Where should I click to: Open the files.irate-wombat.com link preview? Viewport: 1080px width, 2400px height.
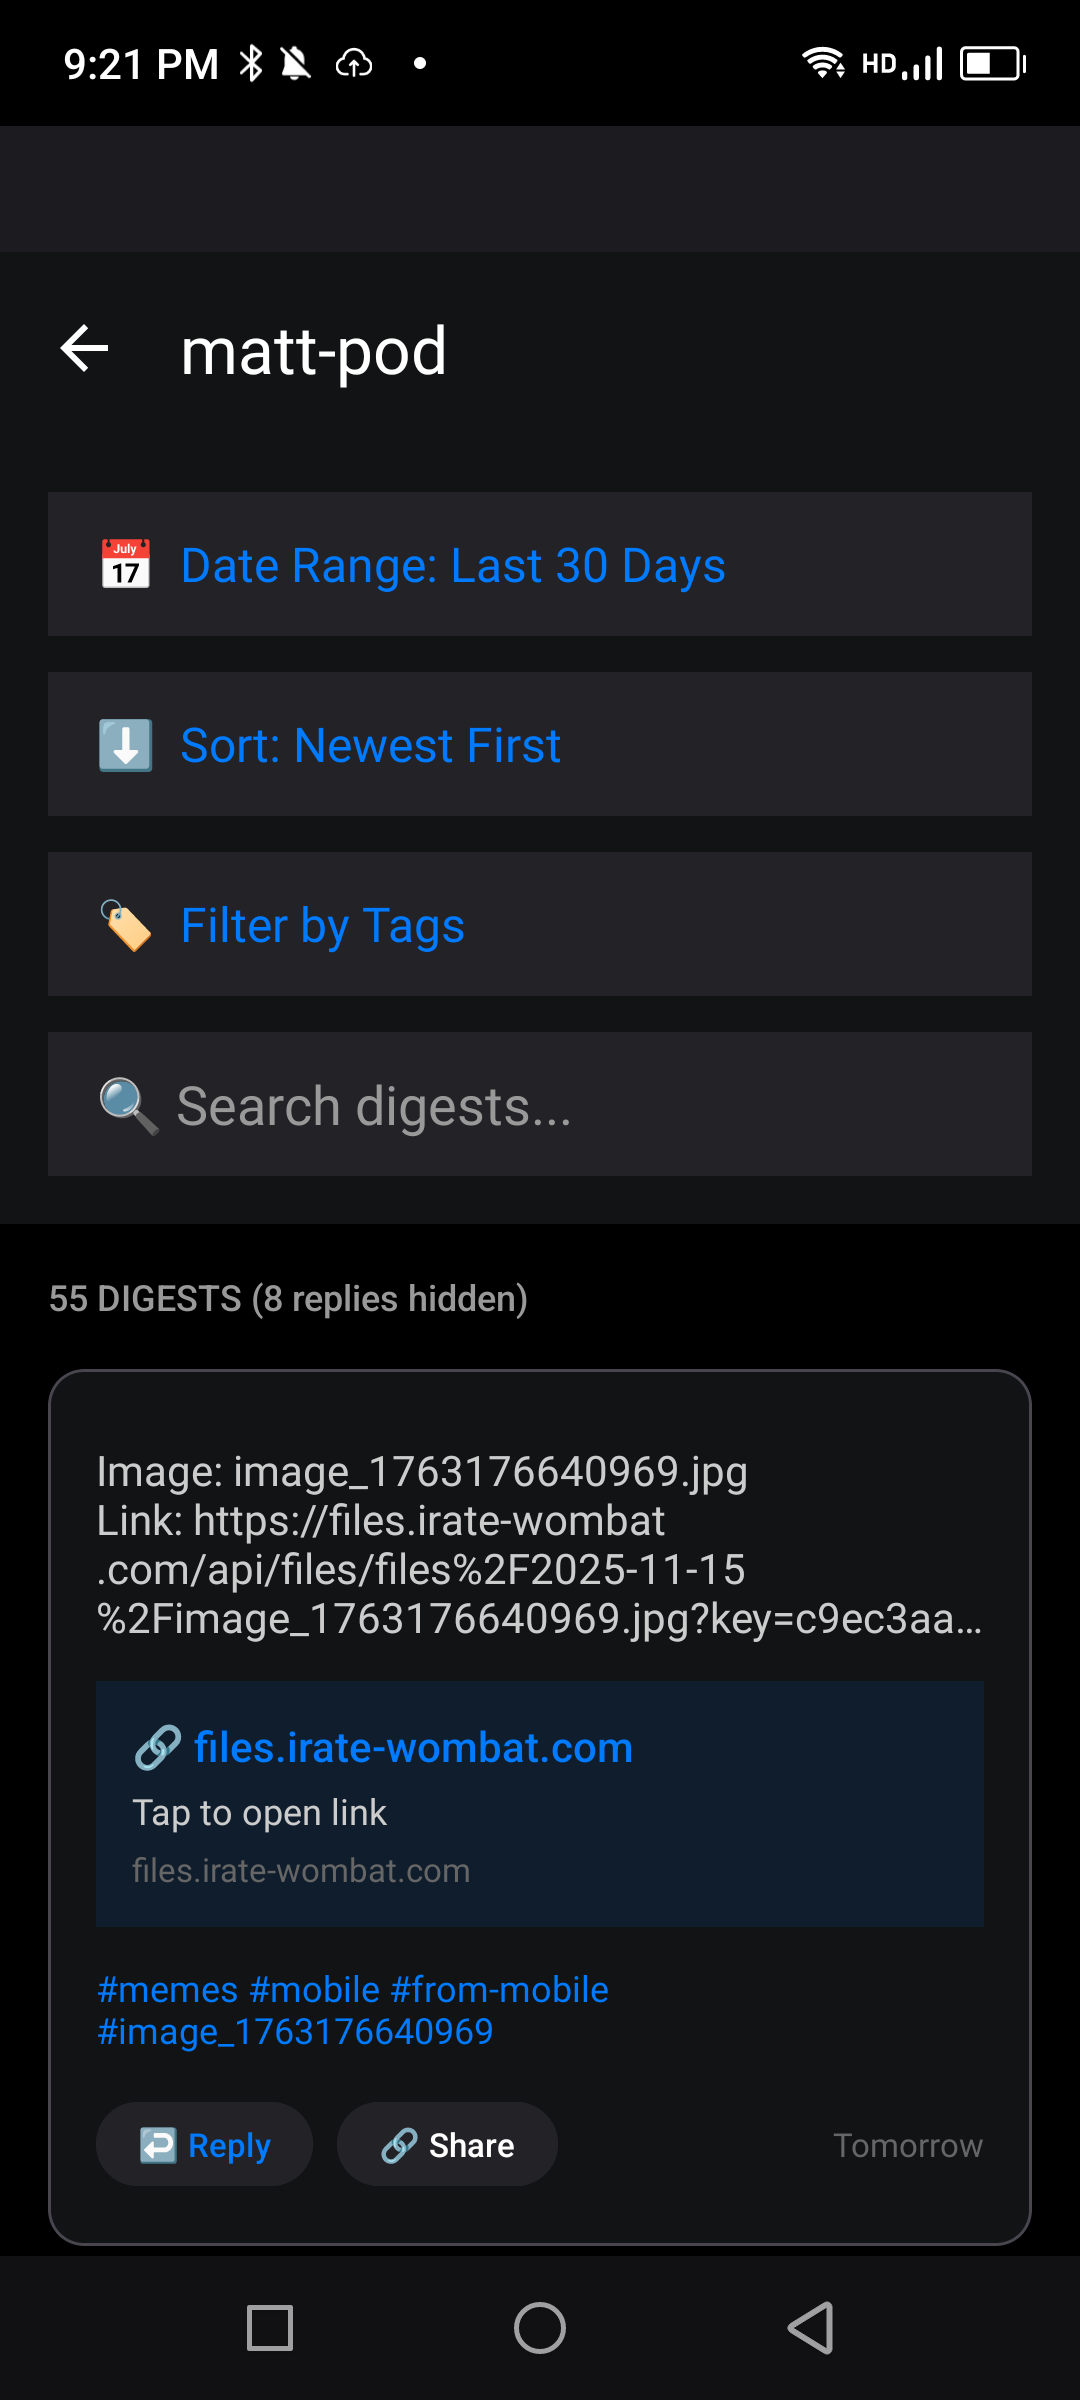(x=540, y=1804)
